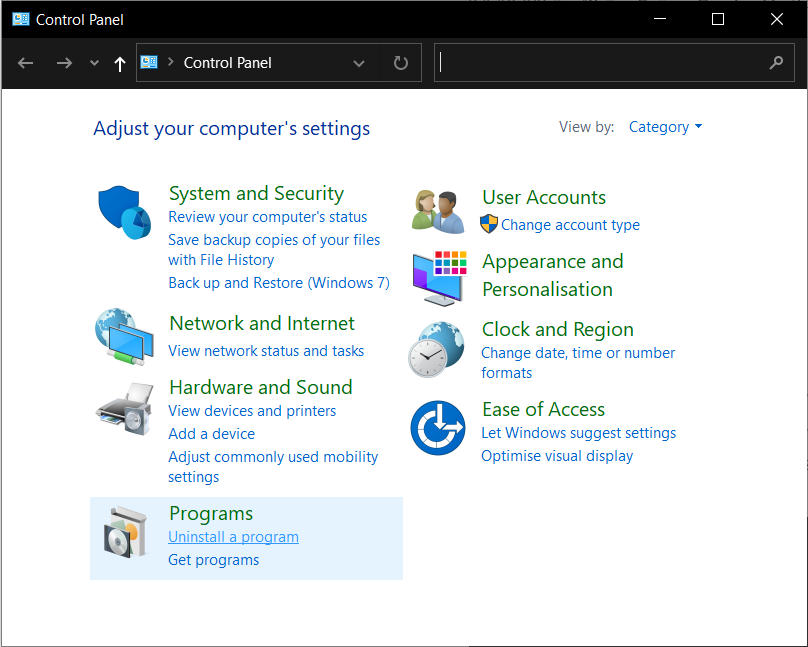Minimize the Control Panel window
The height and width of the screenshot is (647, 808).
[660, 19]
